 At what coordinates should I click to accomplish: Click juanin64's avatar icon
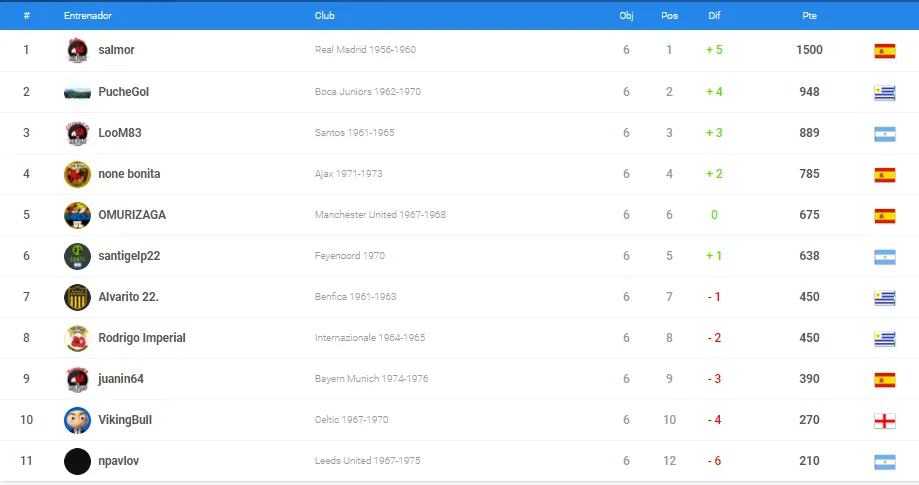click(x=77, y=379)
